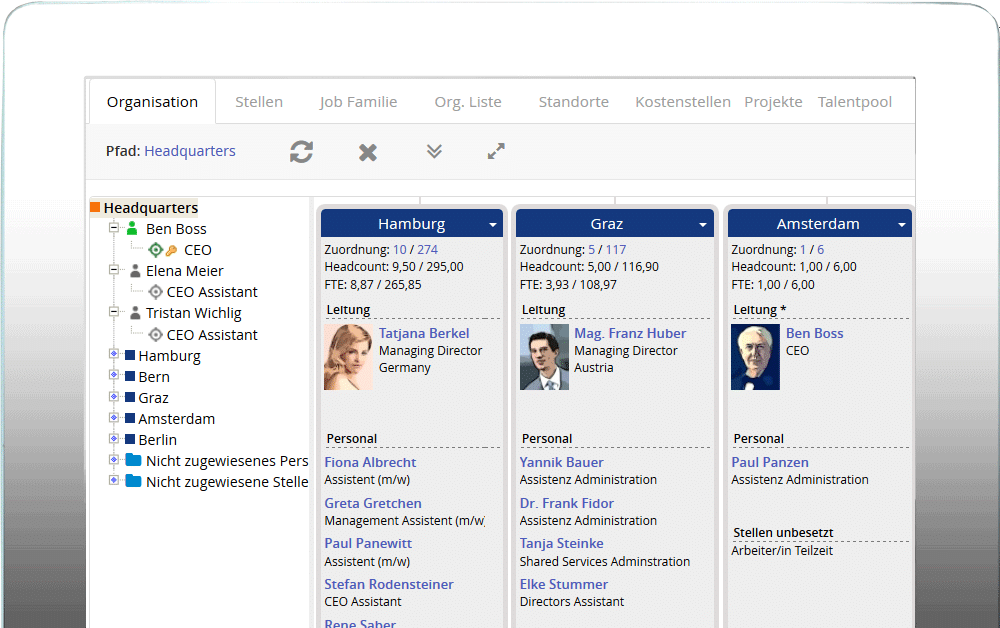Open Dr. Frank Fidor's profile link
1000x628 pixels.
(566, 503)
